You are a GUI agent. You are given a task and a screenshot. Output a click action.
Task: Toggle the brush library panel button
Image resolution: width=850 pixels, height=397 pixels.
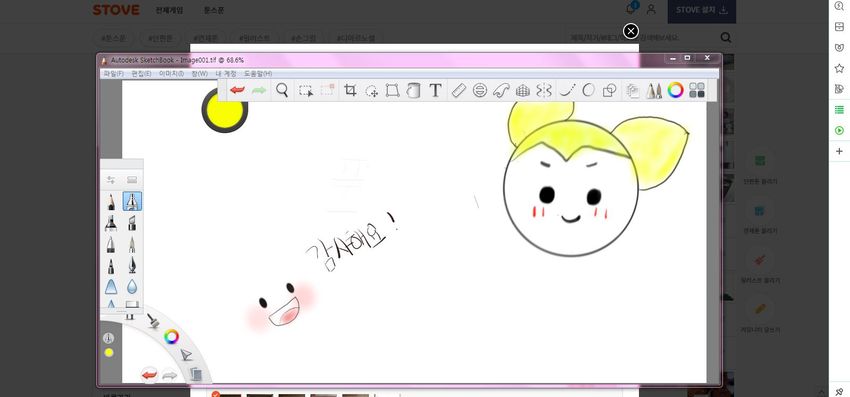point(654,90)
